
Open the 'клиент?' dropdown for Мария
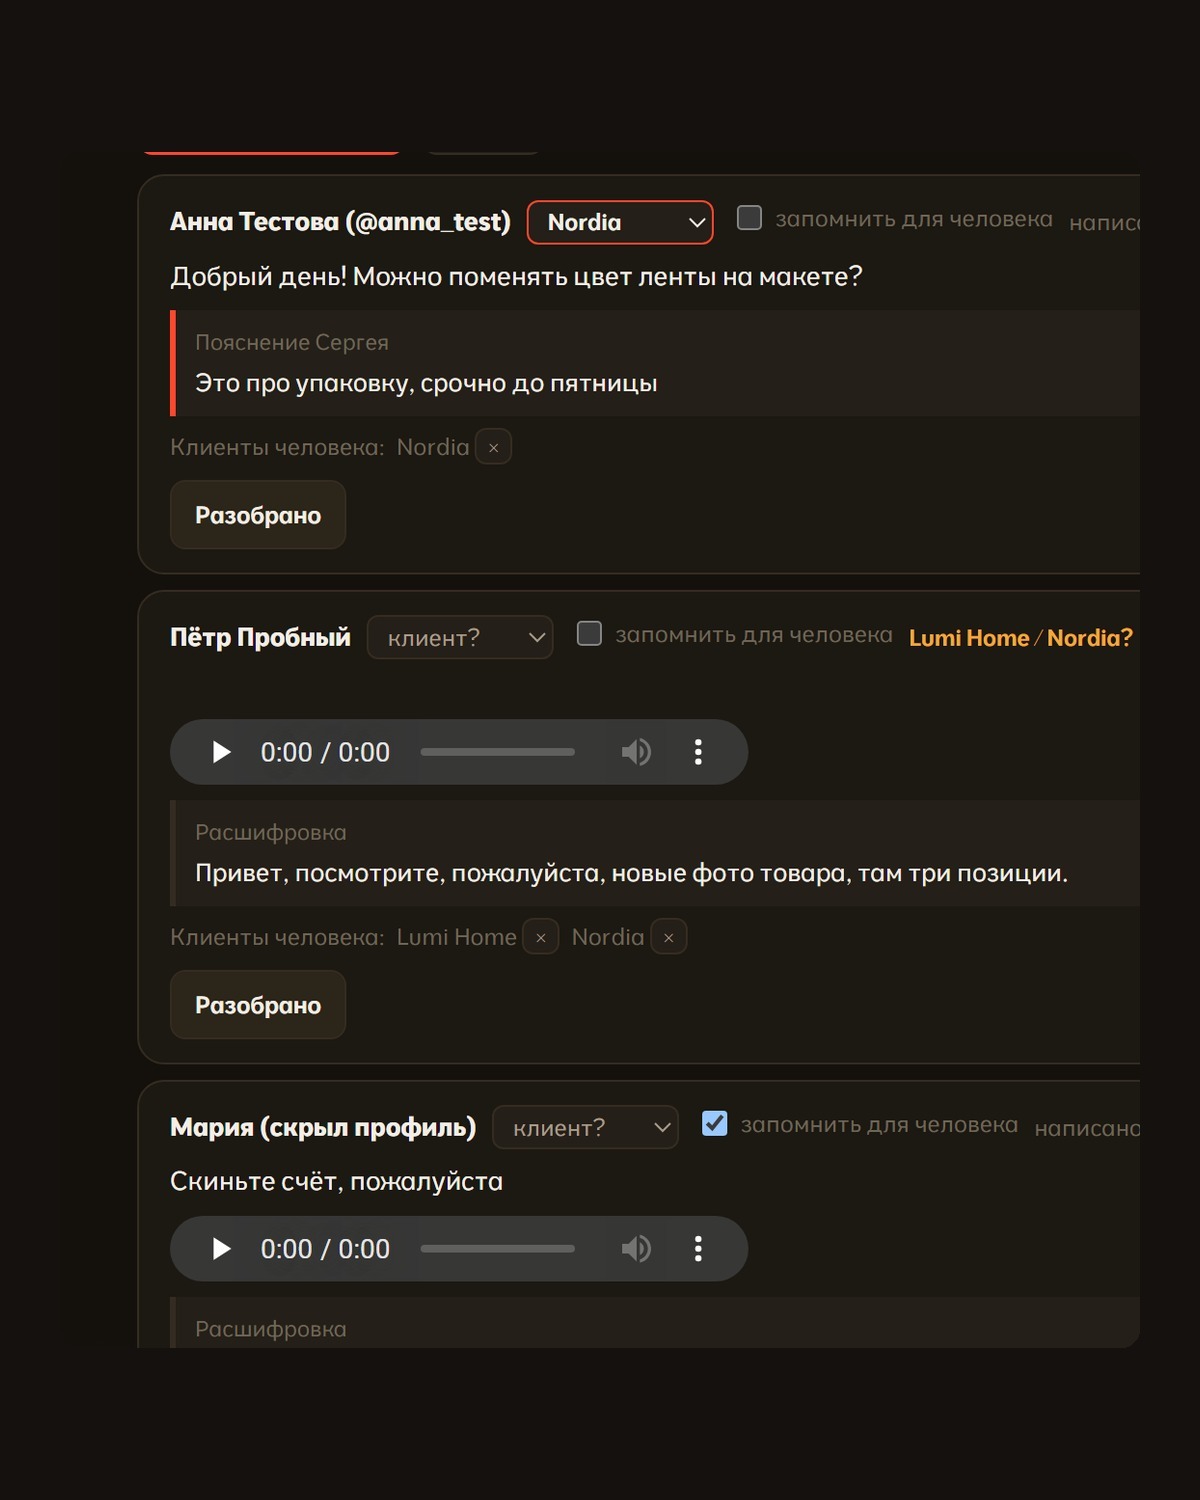[586, 1127]
